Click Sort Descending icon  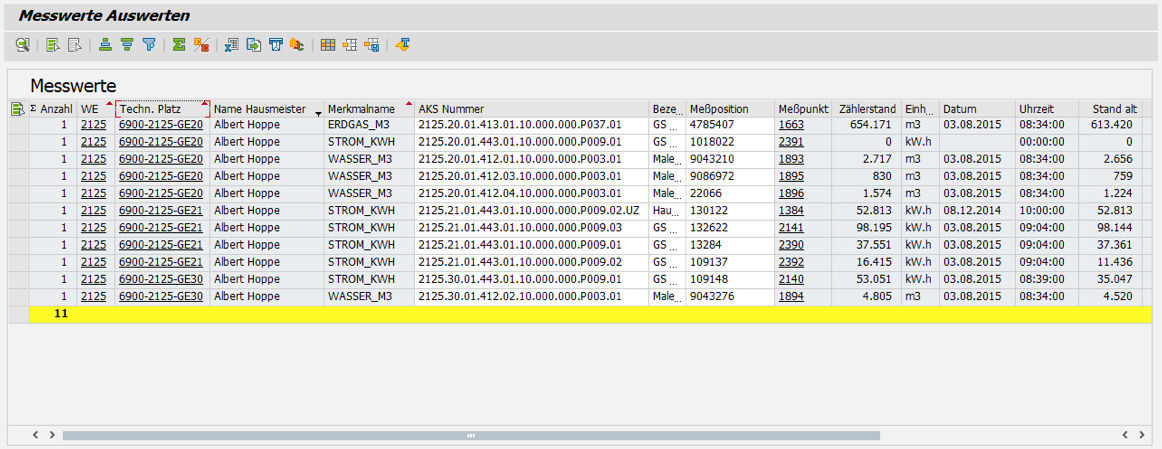pyautogui.click(x=127, y=45)
